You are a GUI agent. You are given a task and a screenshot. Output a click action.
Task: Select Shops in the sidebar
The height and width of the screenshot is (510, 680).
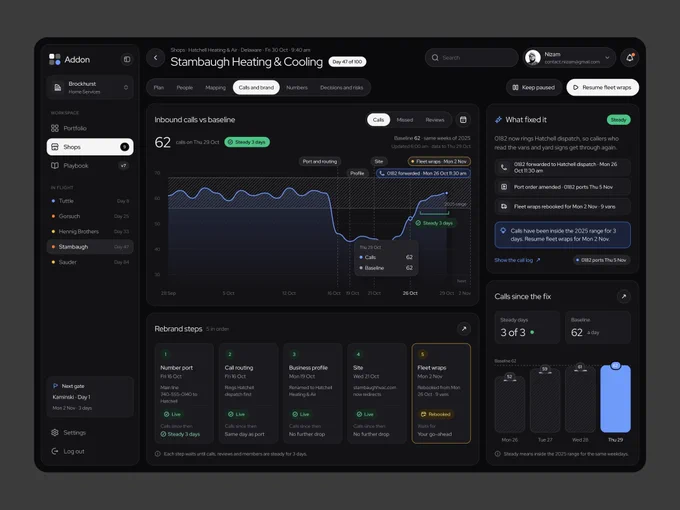pyautogui.click(x=90, y=147)
